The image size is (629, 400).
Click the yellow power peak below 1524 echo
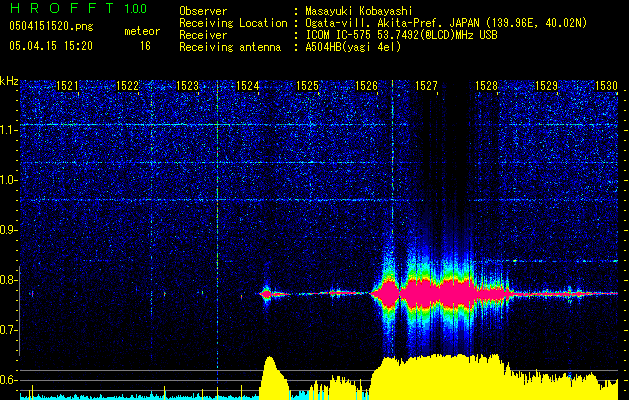click(x=273, y=377)
